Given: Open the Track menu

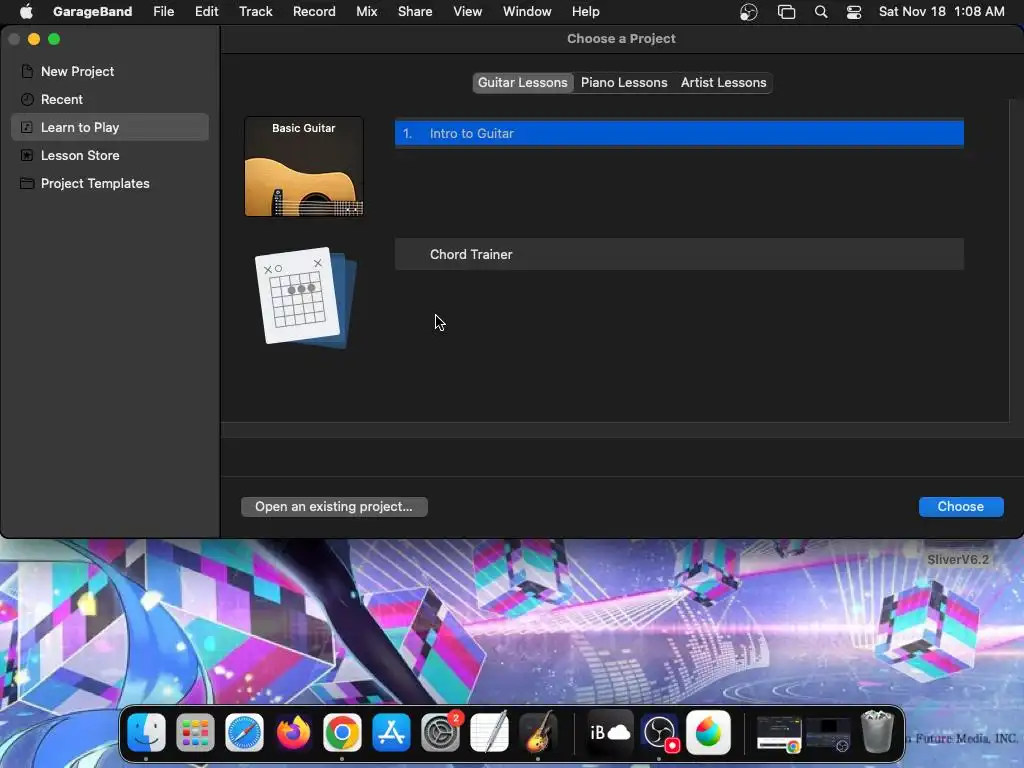Looking at the screenshot, I should click(x=255, y=12).
